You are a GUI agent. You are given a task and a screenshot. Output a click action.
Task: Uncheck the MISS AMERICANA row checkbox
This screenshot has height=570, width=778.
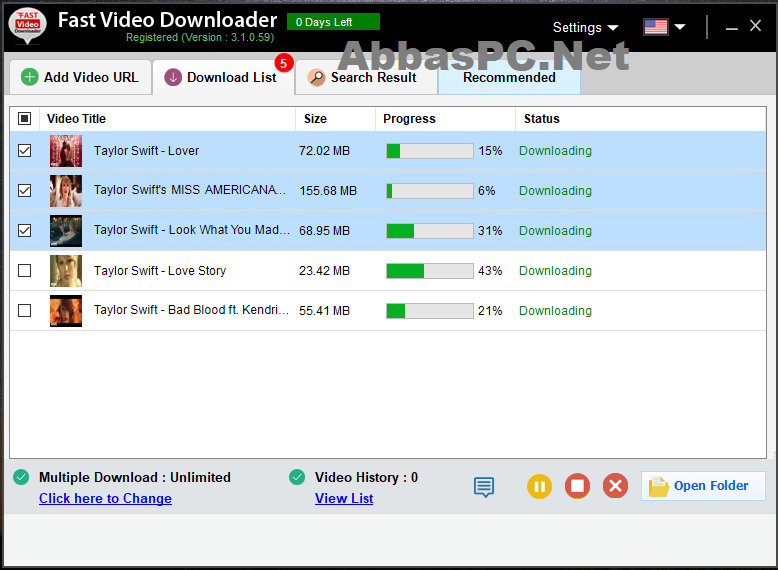(x=24, y=190)
